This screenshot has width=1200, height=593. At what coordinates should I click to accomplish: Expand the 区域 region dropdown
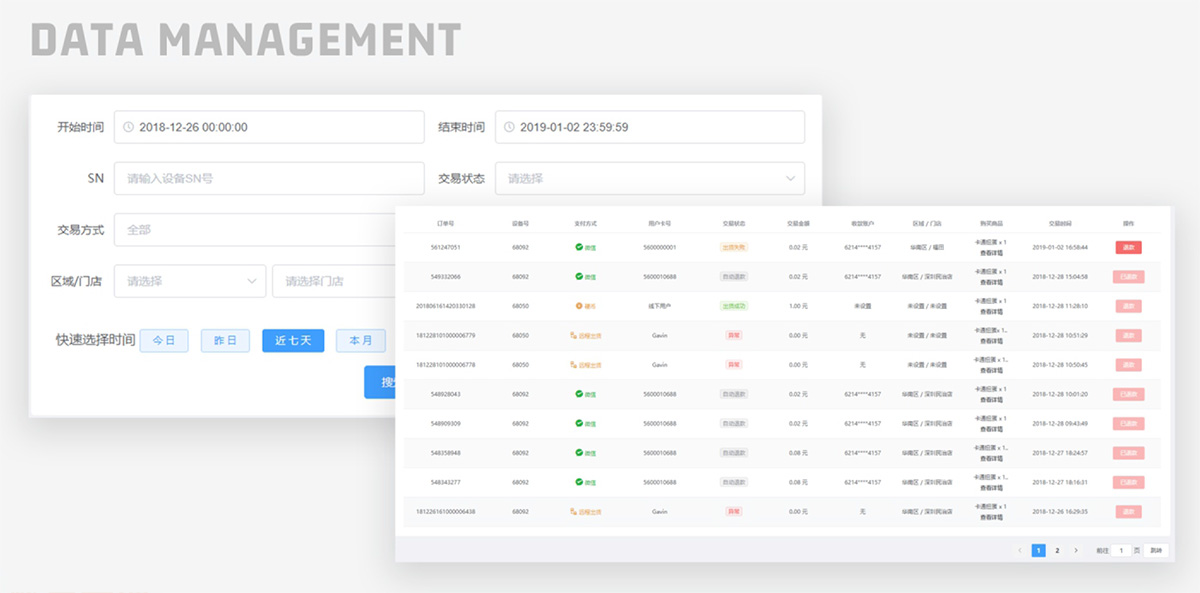pyautogui.click(x=190, y=281)
